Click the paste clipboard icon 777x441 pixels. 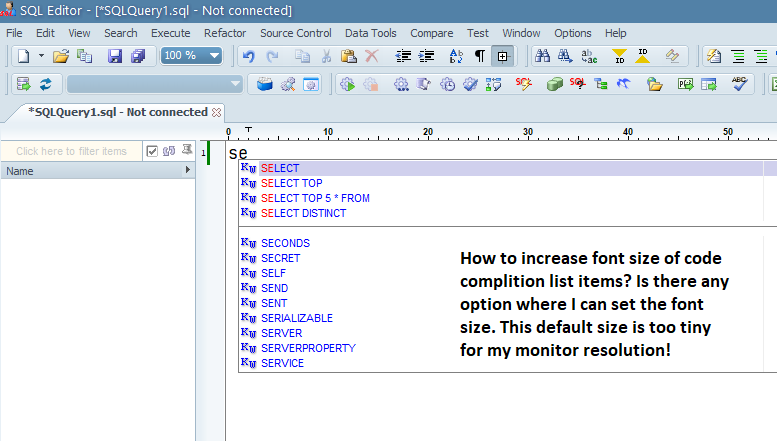349,56
